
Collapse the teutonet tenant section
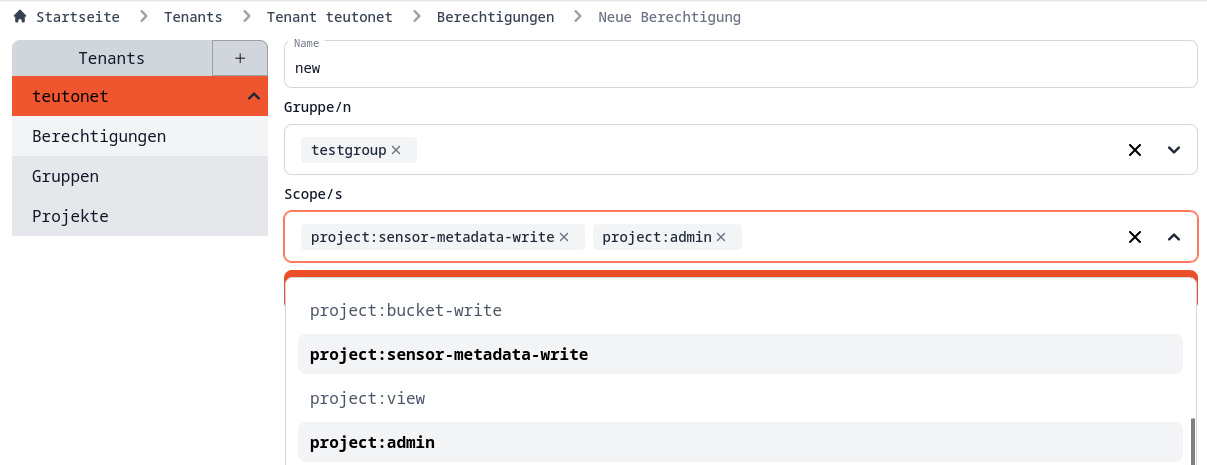click(x=253, y=96)
